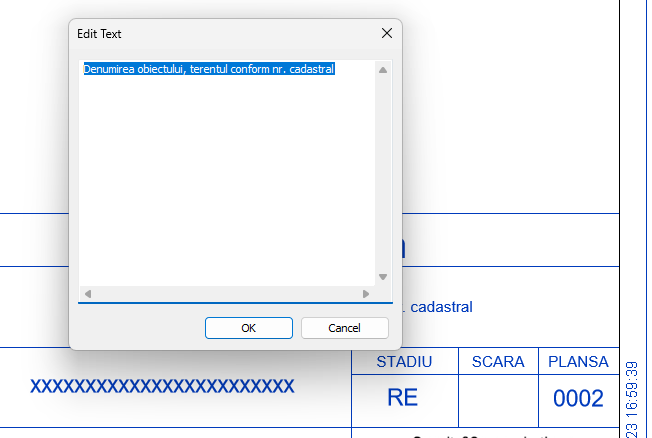Click the vertical scrollbar up arrow

[383, 70]
